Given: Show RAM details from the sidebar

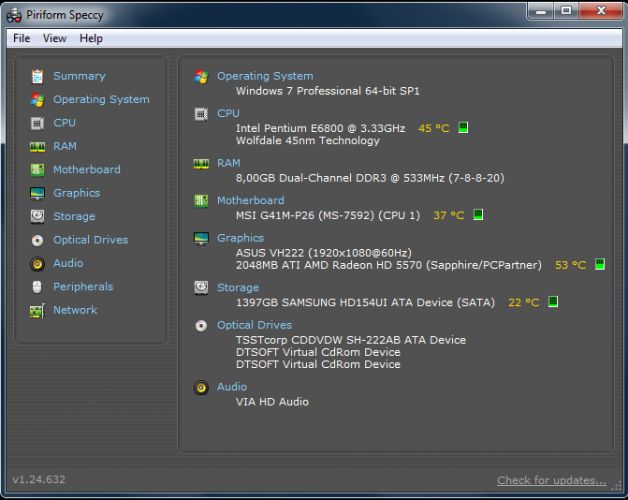Looking at the screenshot, I should point(65,146).
